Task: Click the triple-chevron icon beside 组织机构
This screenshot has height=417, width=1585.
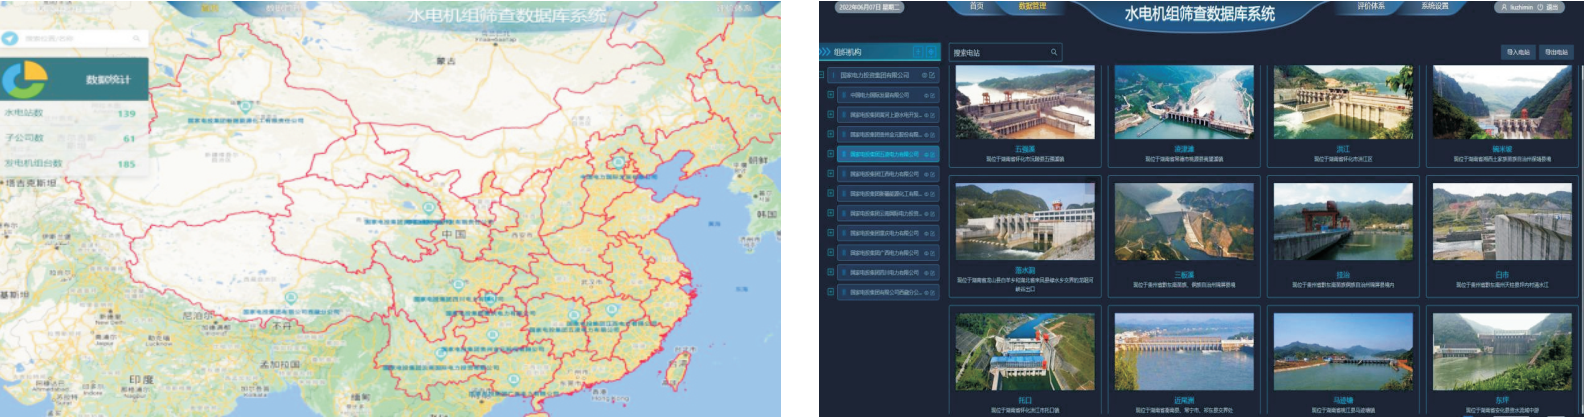Action: (x=825, y=52)
